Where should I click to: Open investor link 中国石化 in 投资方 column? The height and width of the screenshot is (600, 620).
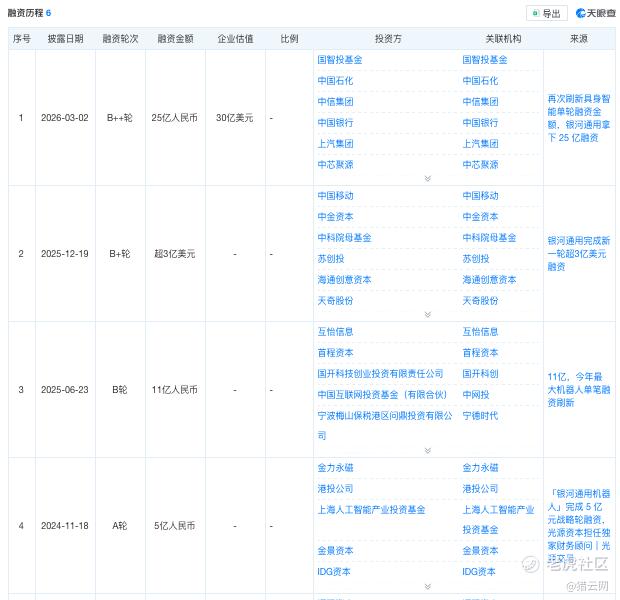coord(335,81)
